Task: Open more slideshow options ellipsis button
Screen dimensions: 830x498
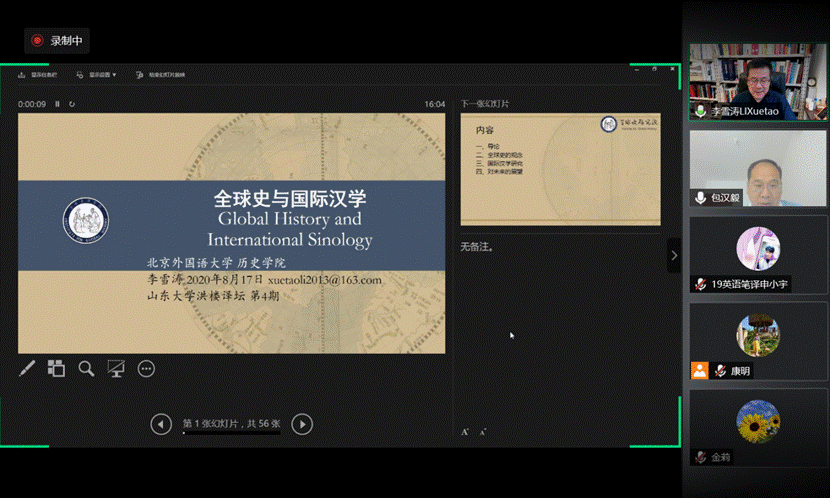Action: 146,369
